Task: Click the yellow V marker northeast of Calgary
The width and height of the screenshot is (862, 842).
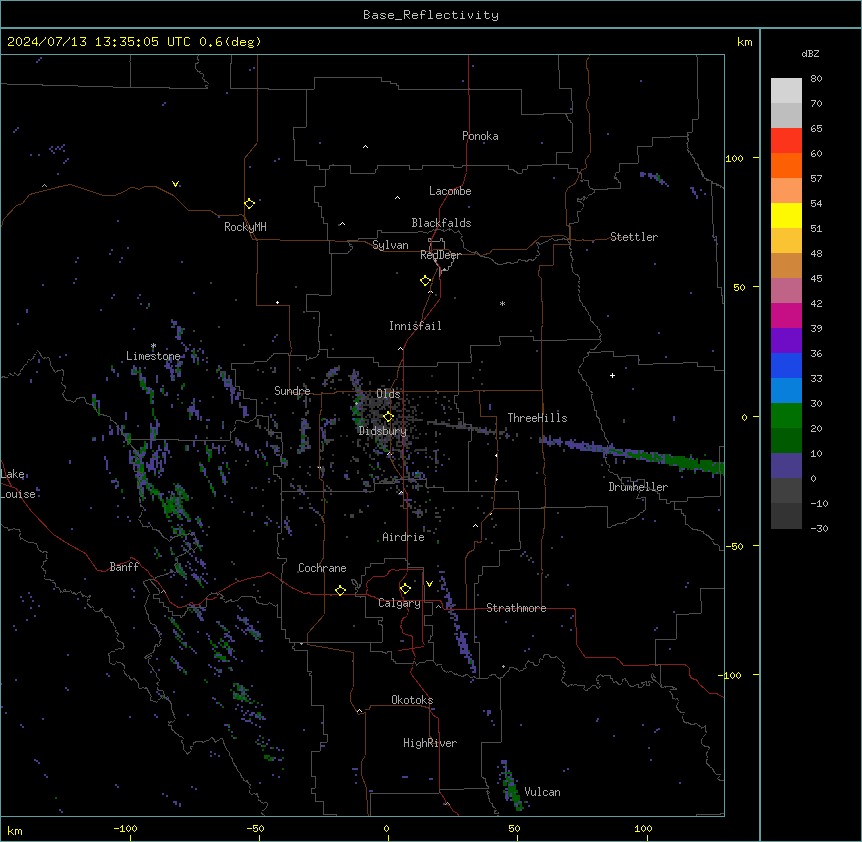Action: pos(429,584)
